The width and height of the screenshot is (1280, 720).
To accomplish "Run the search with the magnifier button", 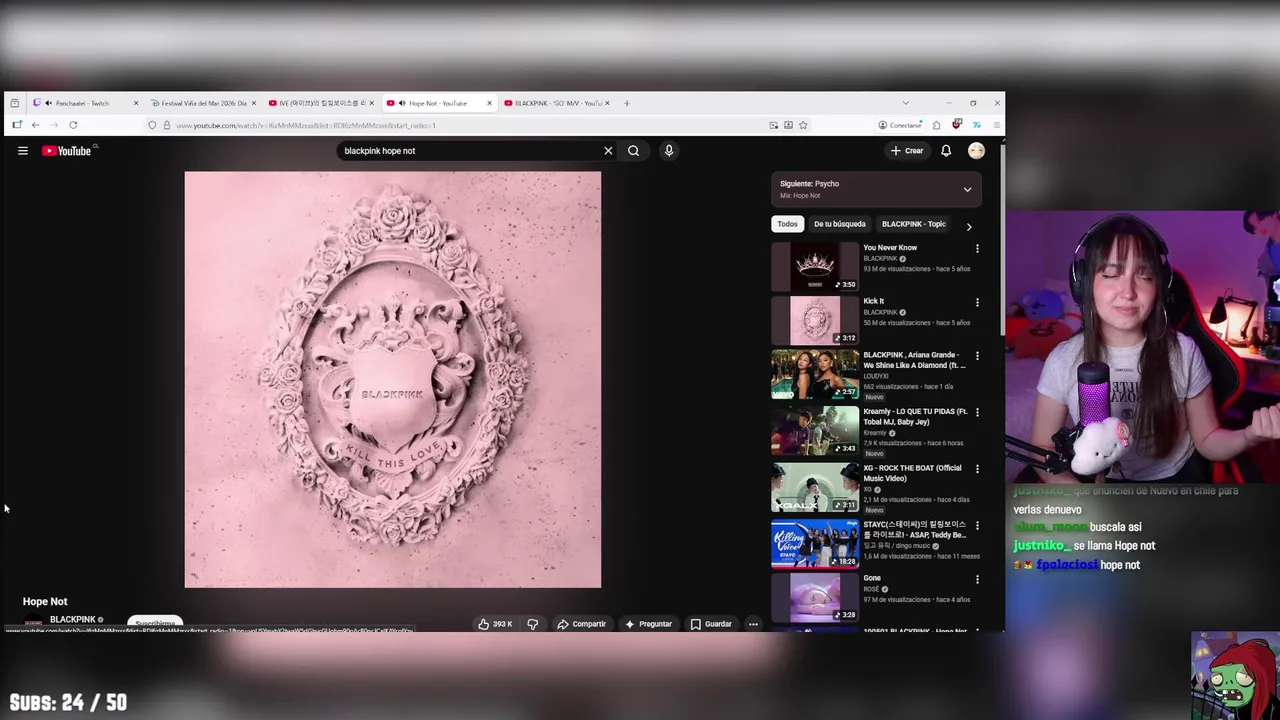I will tap(633, 151).
